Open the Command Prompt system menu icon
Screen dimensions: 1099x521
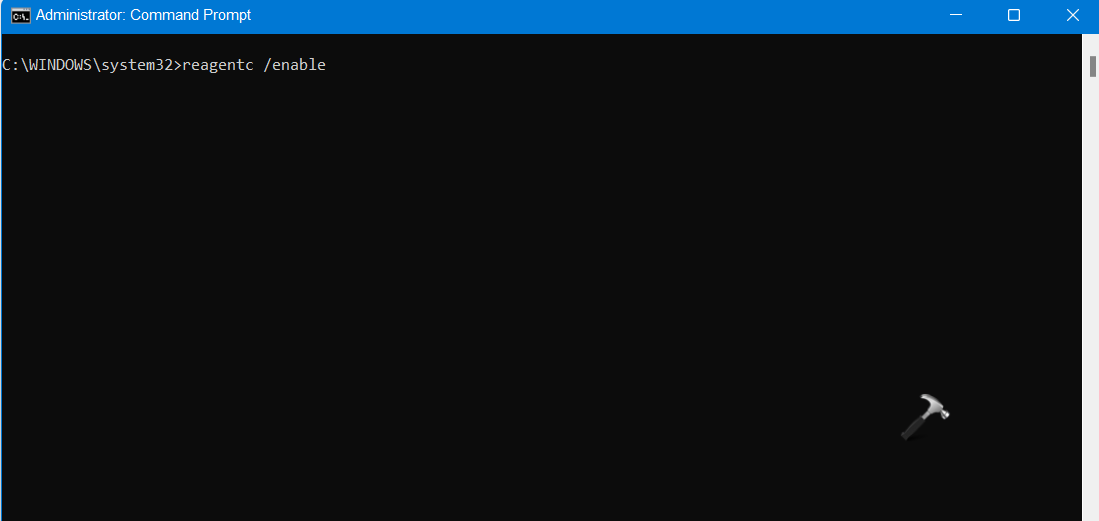point(20,15)
